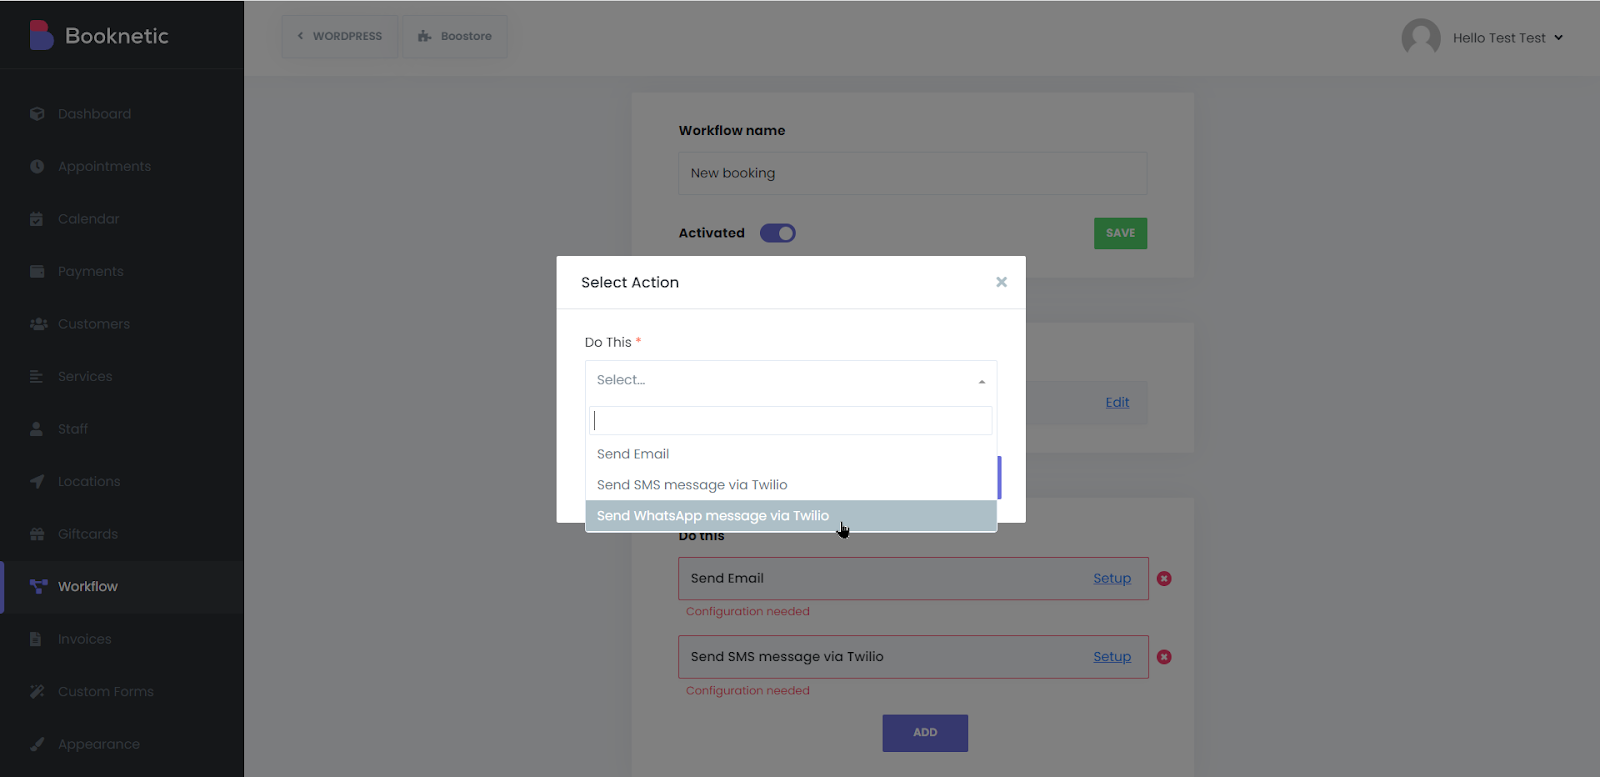Open Dashboard from the sidebar
Screen dimensions: 1600x777
pyautogui.click(x=94, y=114)
